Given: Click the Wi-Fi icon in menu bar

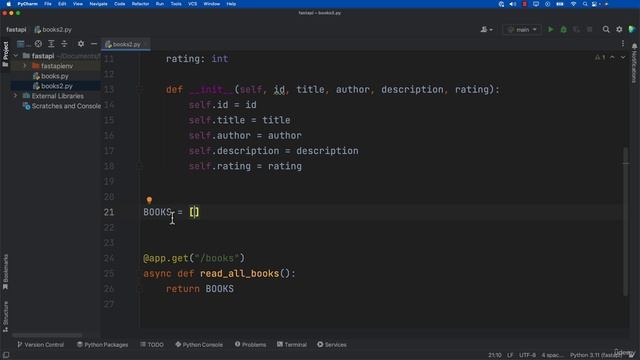Looking at the screenshot, I should point(573,4).
